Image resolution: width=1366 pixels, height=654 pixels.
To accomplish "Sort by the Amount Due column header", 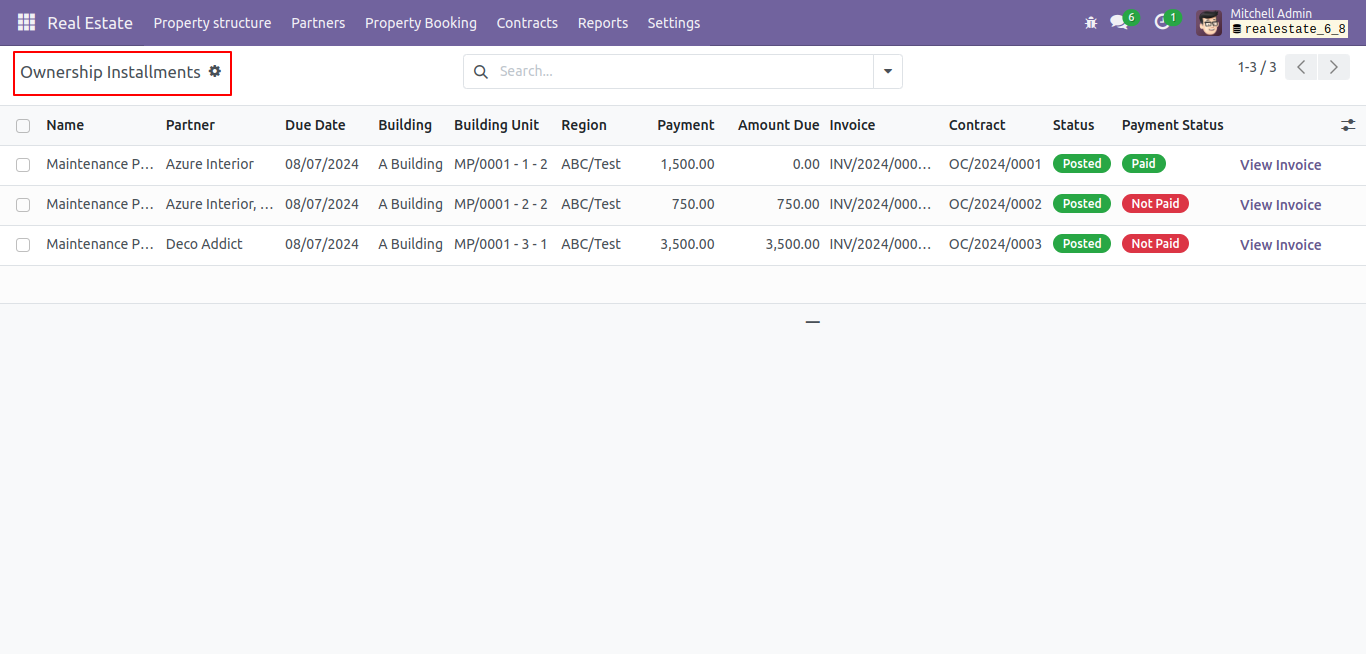I will [779, 125].
